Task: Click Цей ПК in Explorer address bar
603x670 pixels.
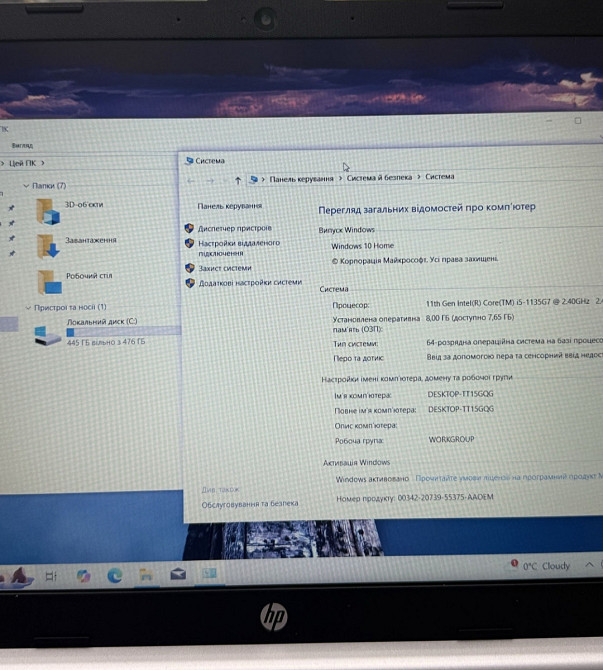Action: pyautogui.click(x=22, y=163)
